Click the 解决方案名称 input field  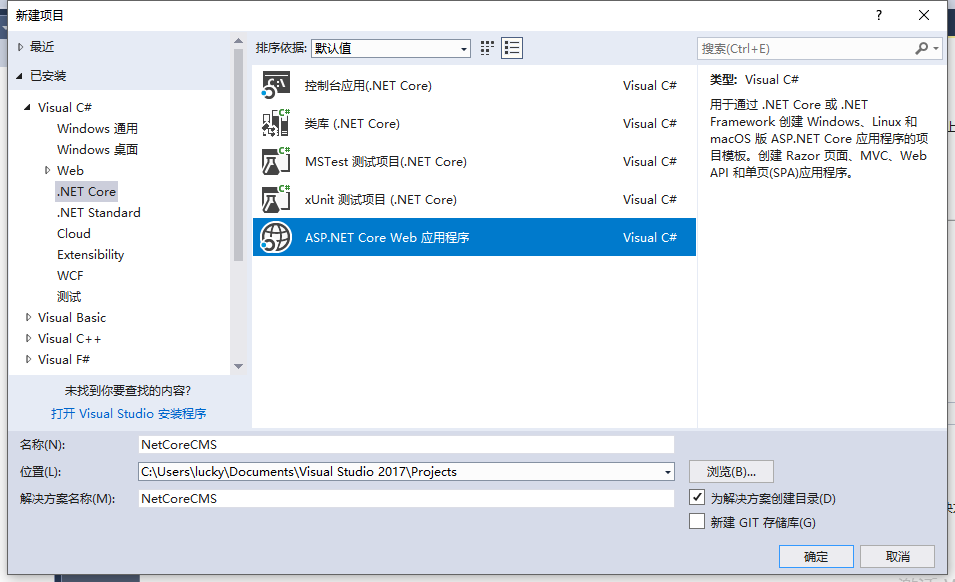pyautogui.click(x=406, y=499)
